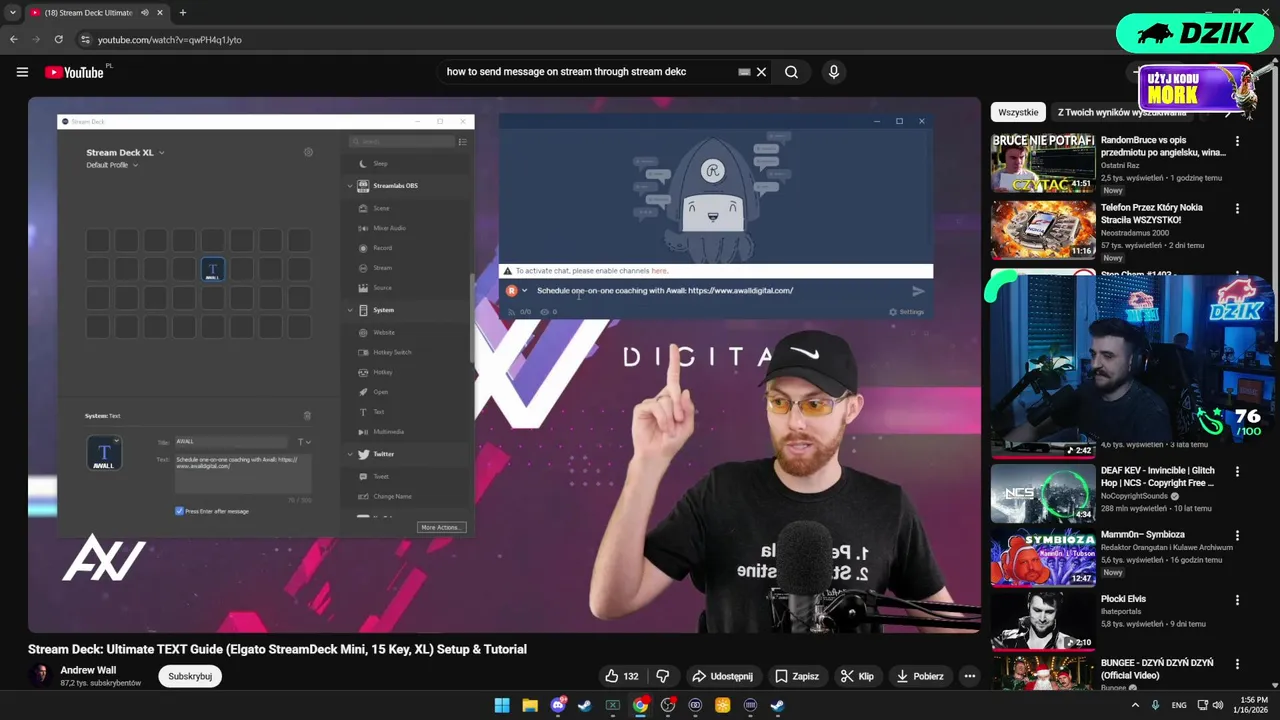Viewport: 1280px width, 720px height.
Task: Download video with Pobierz
Action: [x=920, y=676]
